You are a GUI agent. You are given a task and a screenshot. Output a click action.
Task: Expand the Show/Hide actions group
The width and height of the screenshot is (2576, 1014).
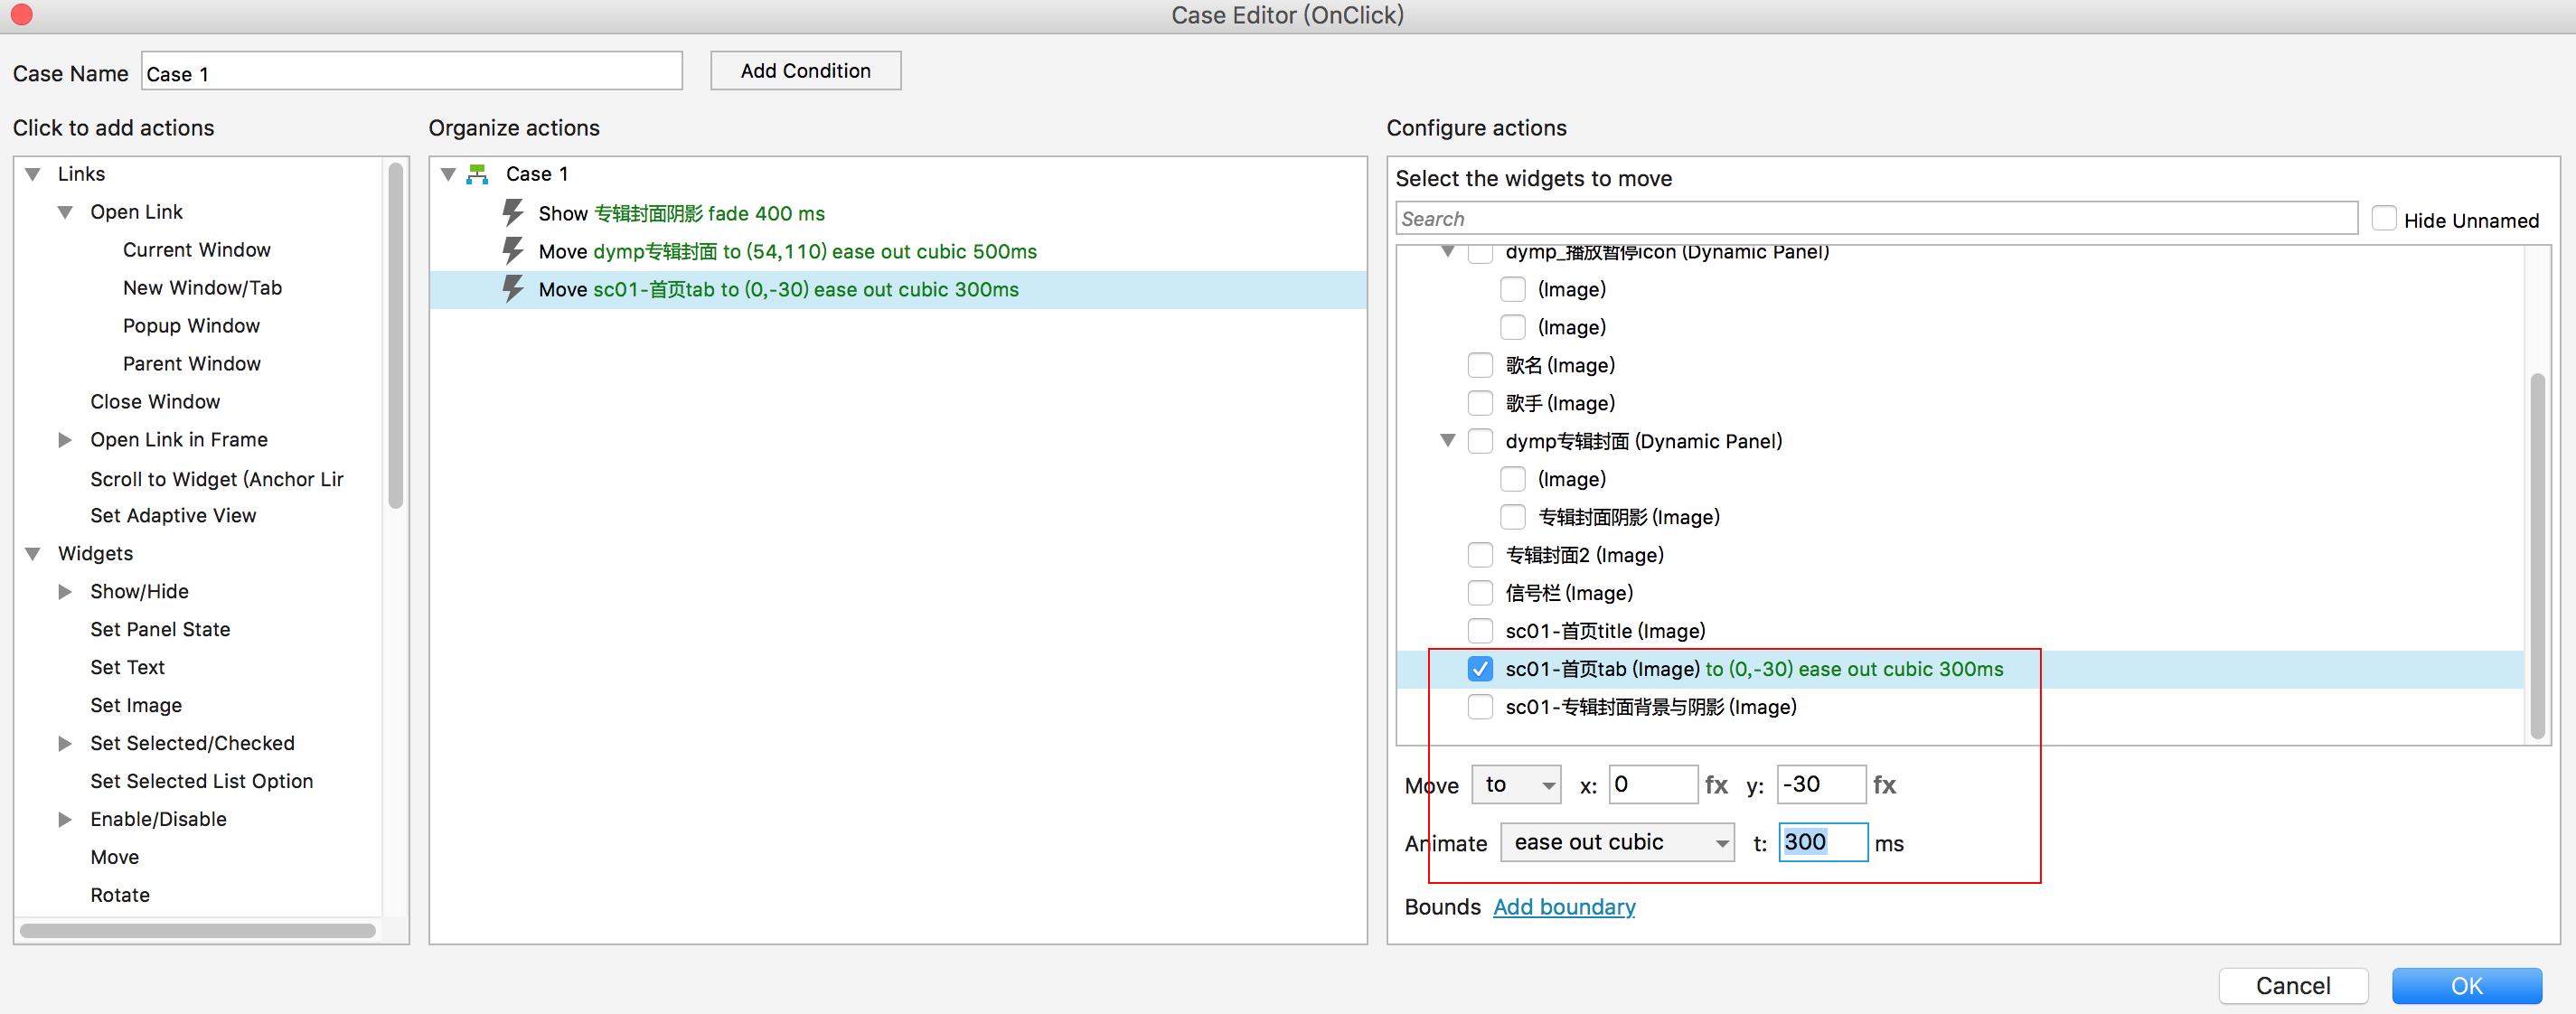pyautogui.click(x=65, y=592)
